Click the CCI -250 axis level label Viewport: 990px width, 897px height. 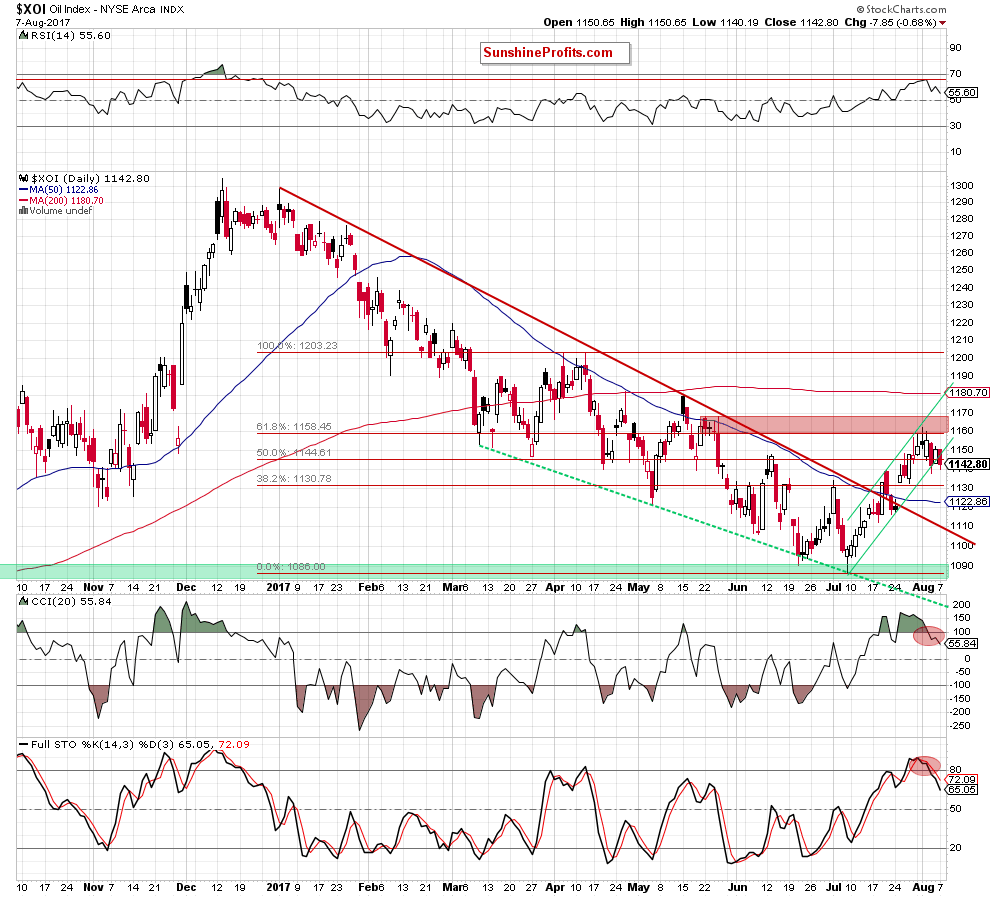(x=960, y=726)
